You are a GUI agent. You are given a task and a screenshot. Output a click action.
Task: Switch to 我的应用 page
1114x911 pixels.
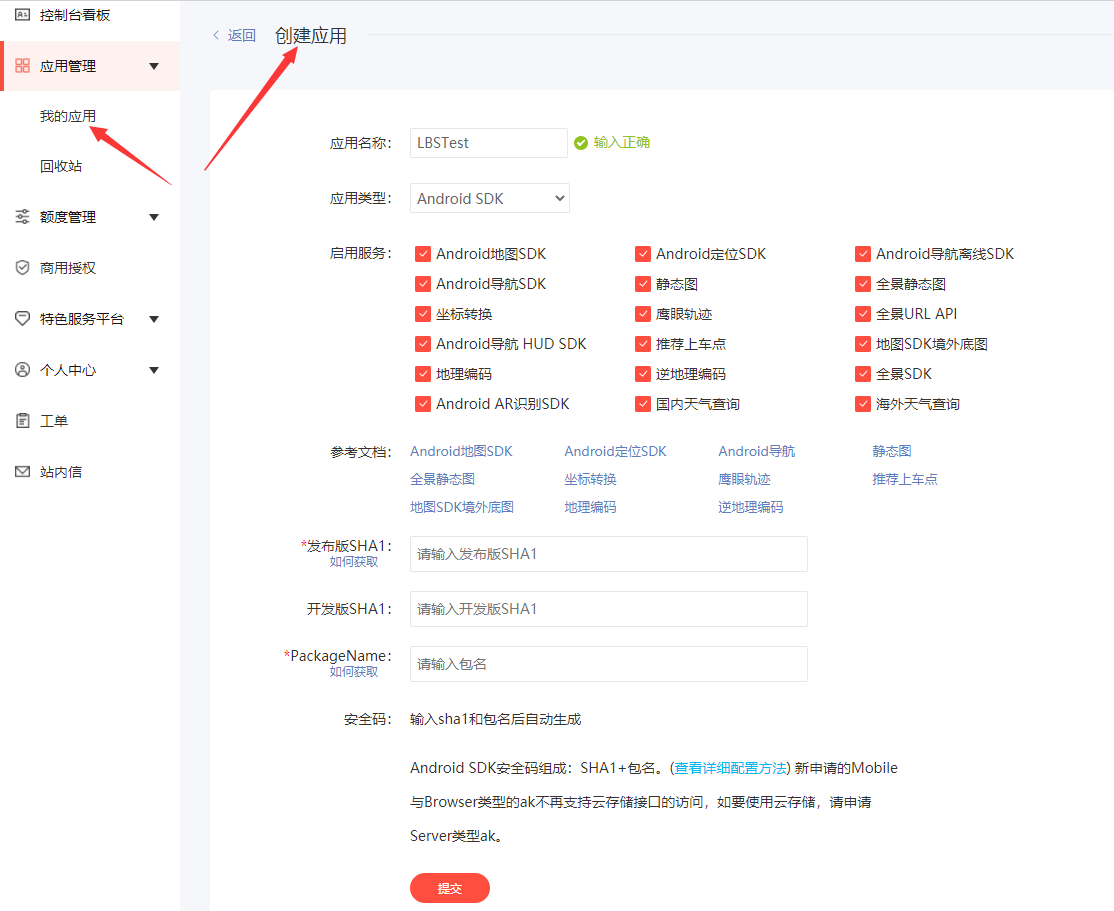tap(67, 115)
